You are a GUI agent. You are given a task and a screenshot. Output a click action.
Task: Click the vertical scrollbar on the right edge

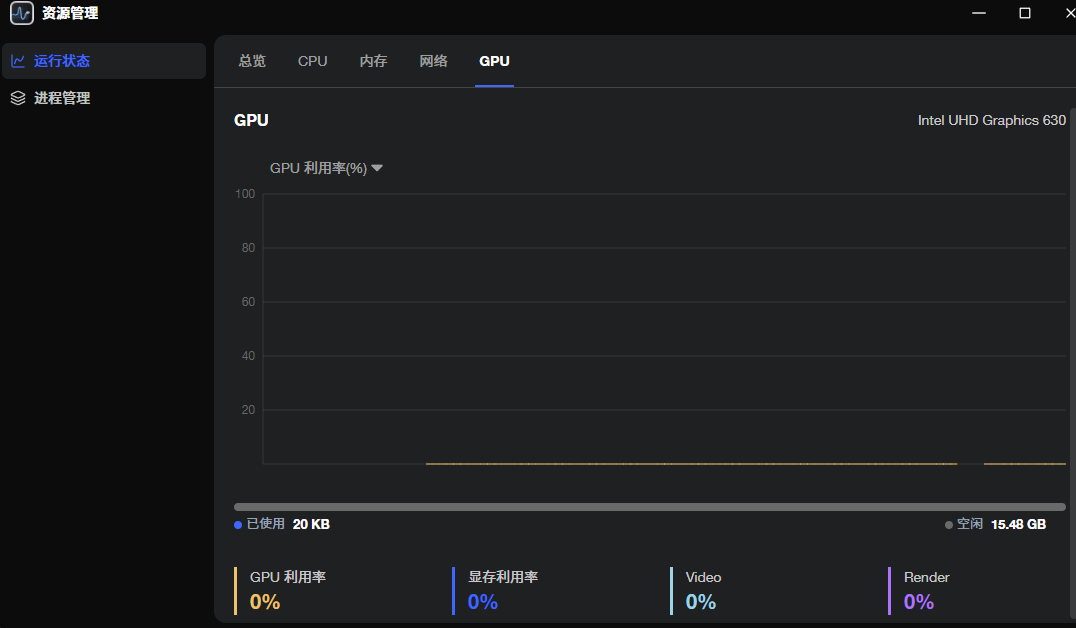(1073, 364)
